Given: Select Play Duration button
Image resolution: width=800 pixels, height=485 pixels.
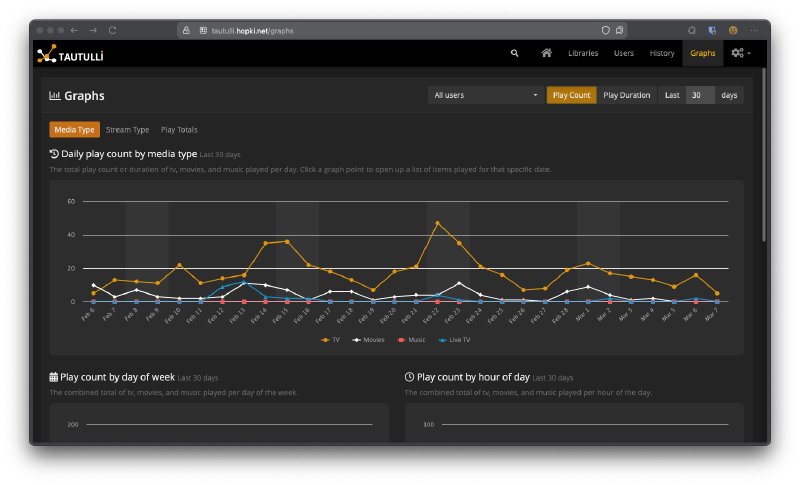Looking at the screenshot, I should pyautogui.click(x=627, y=95).
